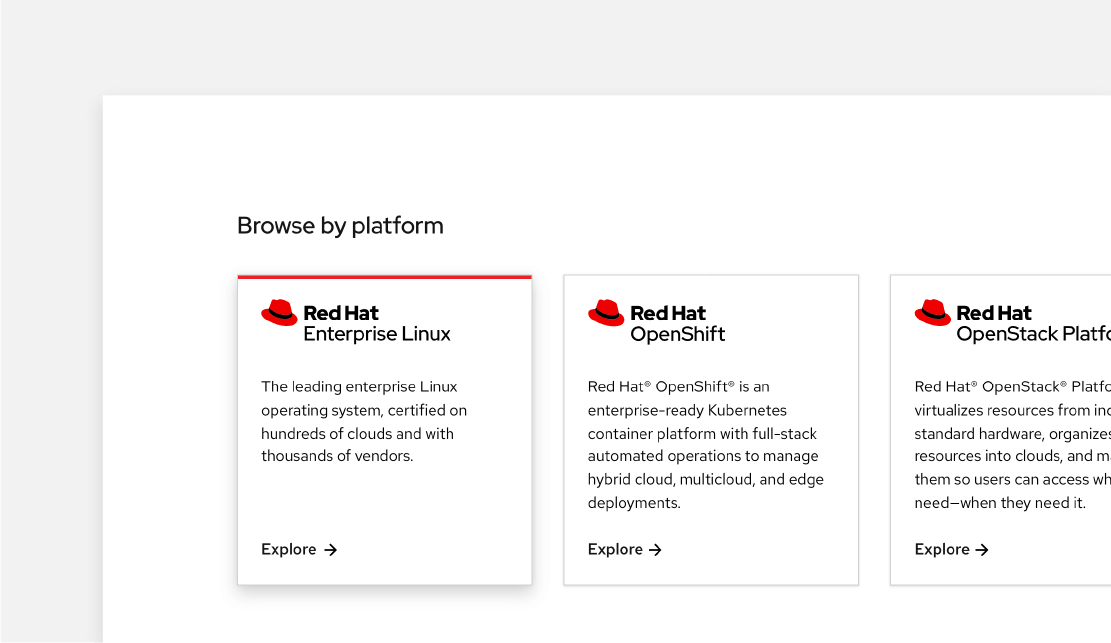Open Explore link for Enterprise Linux
Viewport: 1111px width, 643px height.
click(x=299, y=549)
